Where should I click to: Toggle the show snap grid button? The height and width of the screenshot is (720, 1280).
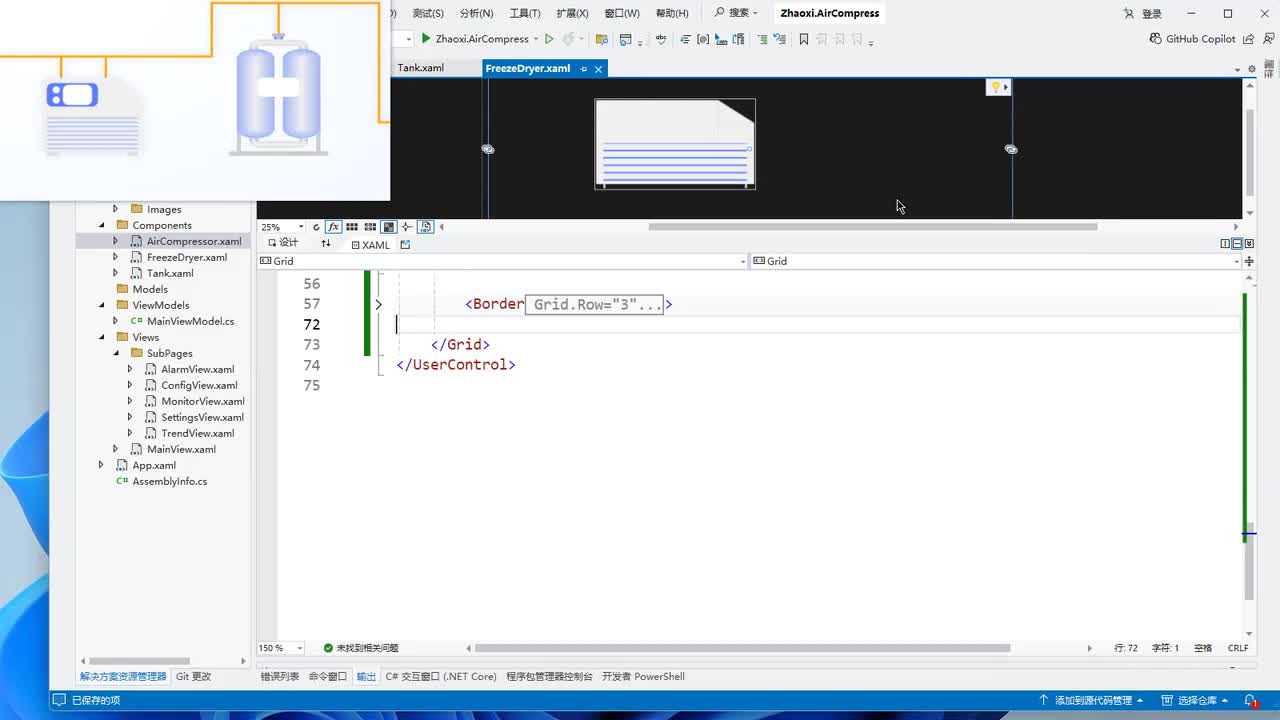(x=352, y=227)
